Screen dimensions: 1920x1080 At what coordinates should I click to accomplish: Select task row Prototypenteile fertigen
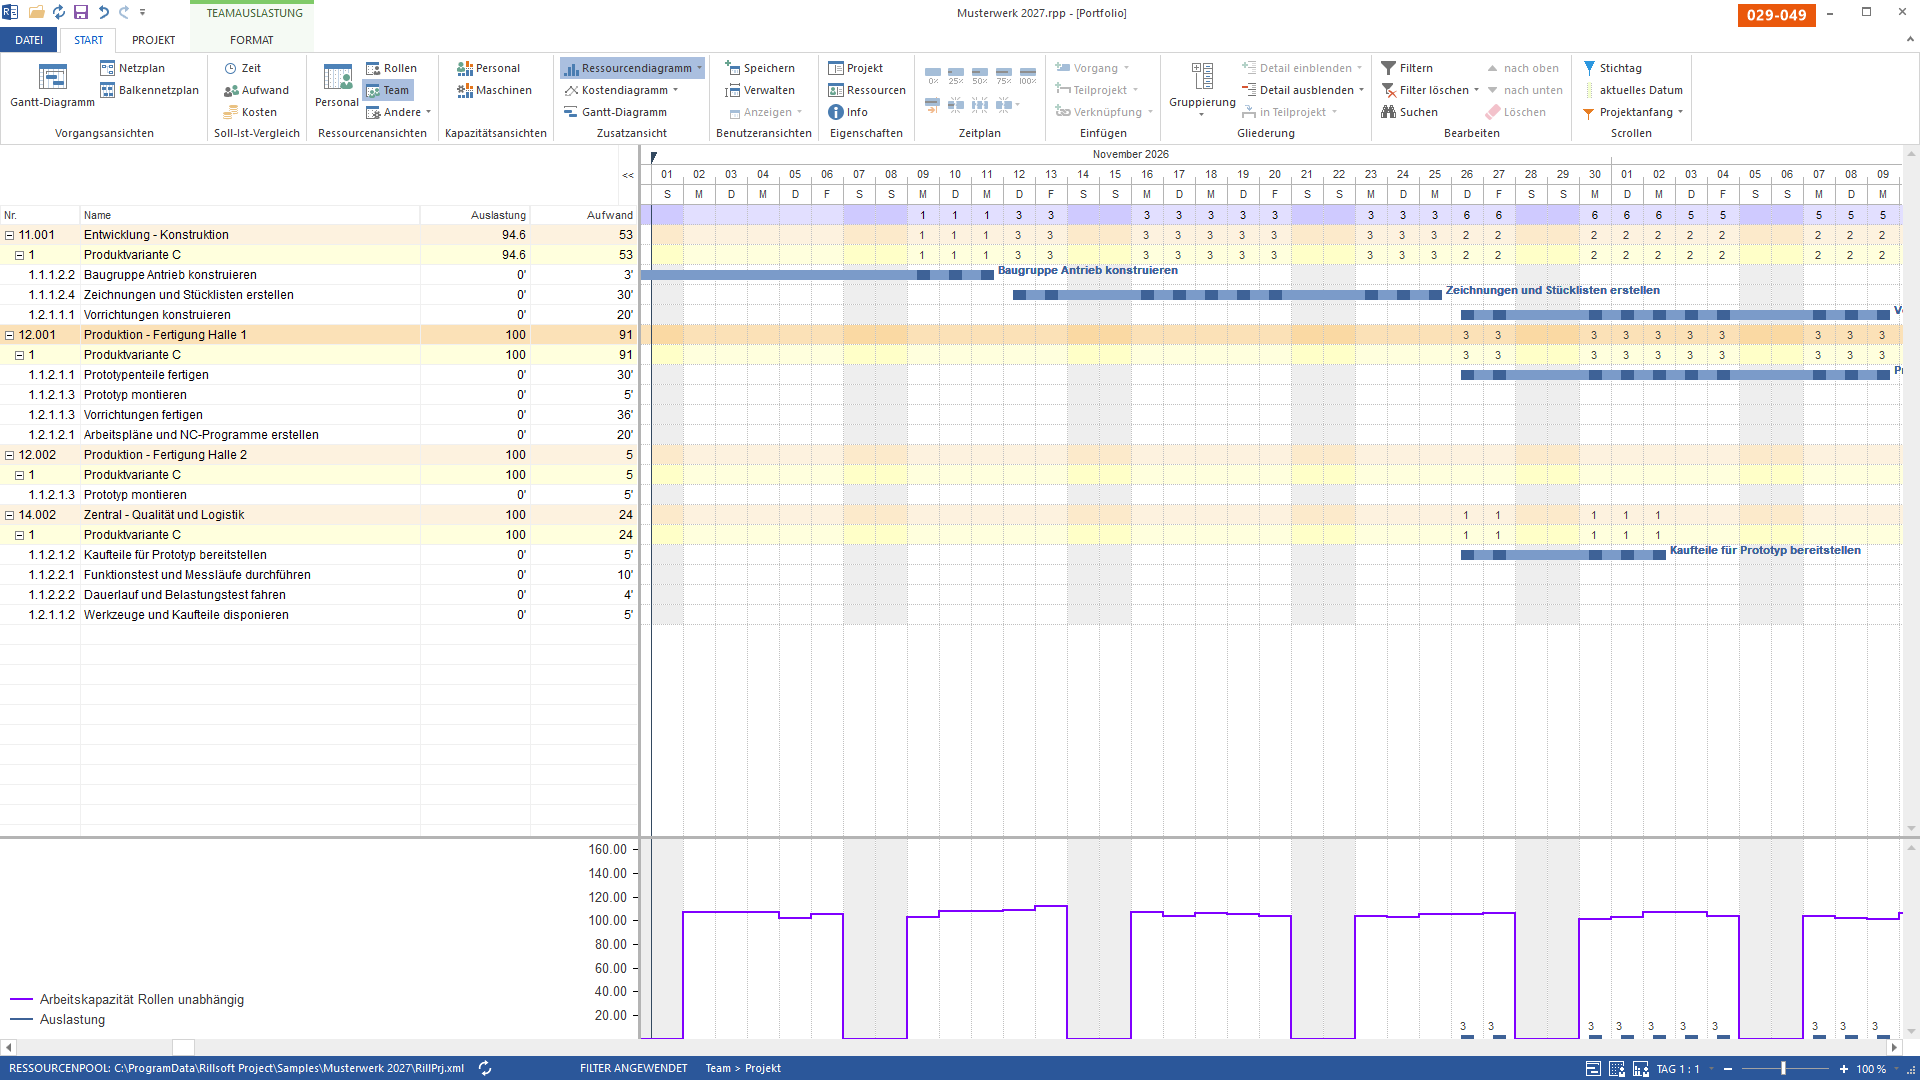(x=319, y=375)
